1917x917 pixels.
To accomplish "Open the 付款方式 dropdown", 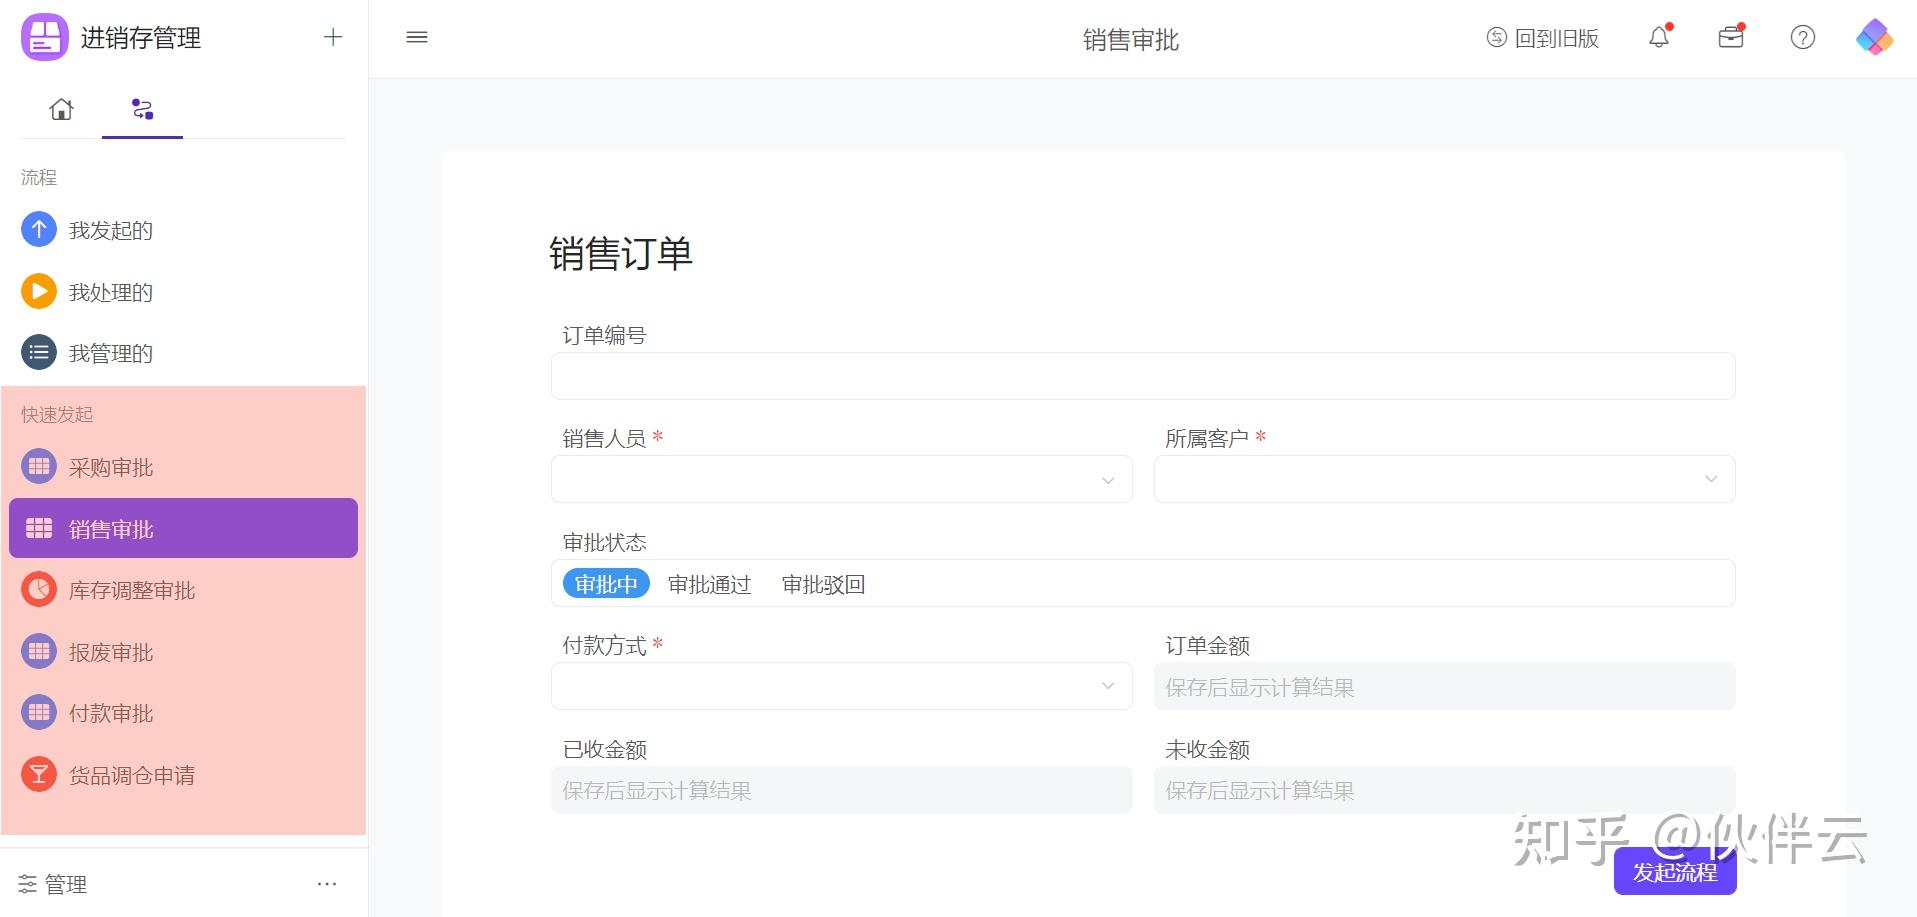I will point(841,687).
